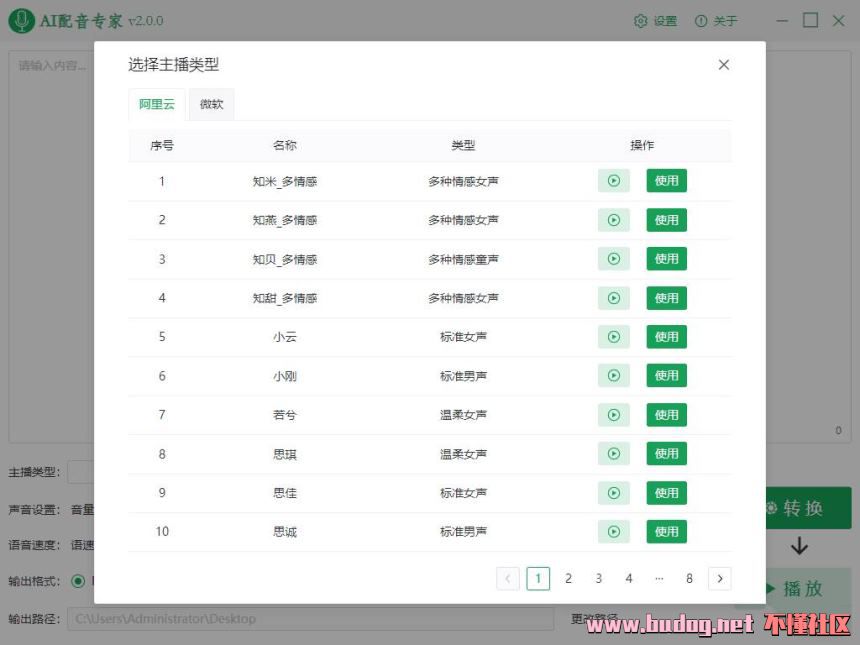Play the 小云 voice sample
This screenshot has height=645, width=860.
[614, 337]
